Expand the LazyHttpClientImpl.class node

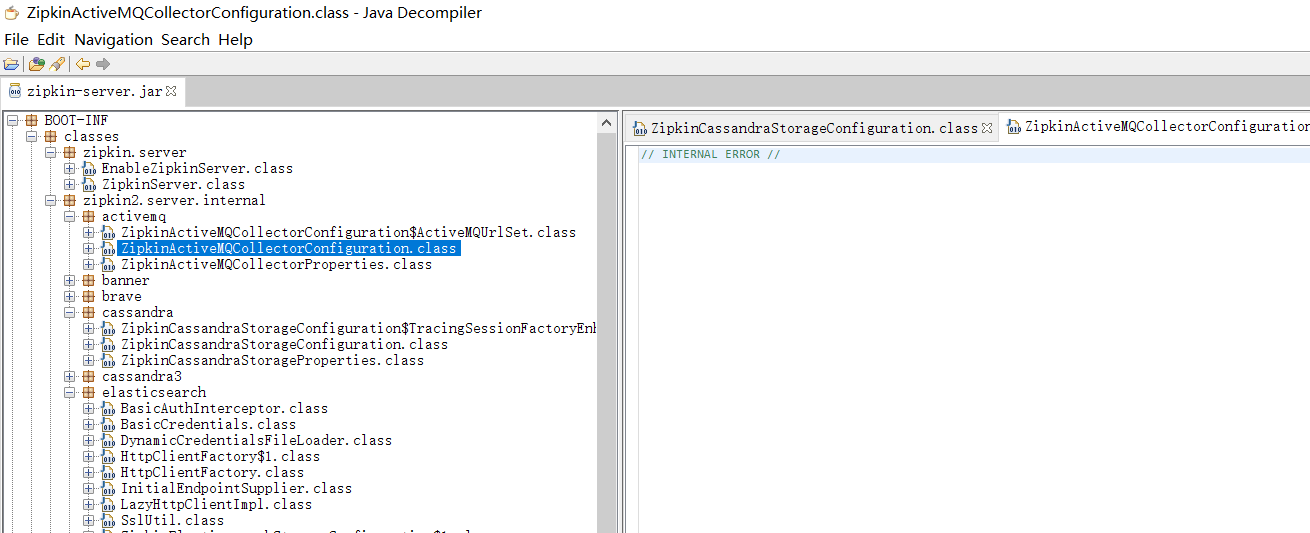click(88, 504)
